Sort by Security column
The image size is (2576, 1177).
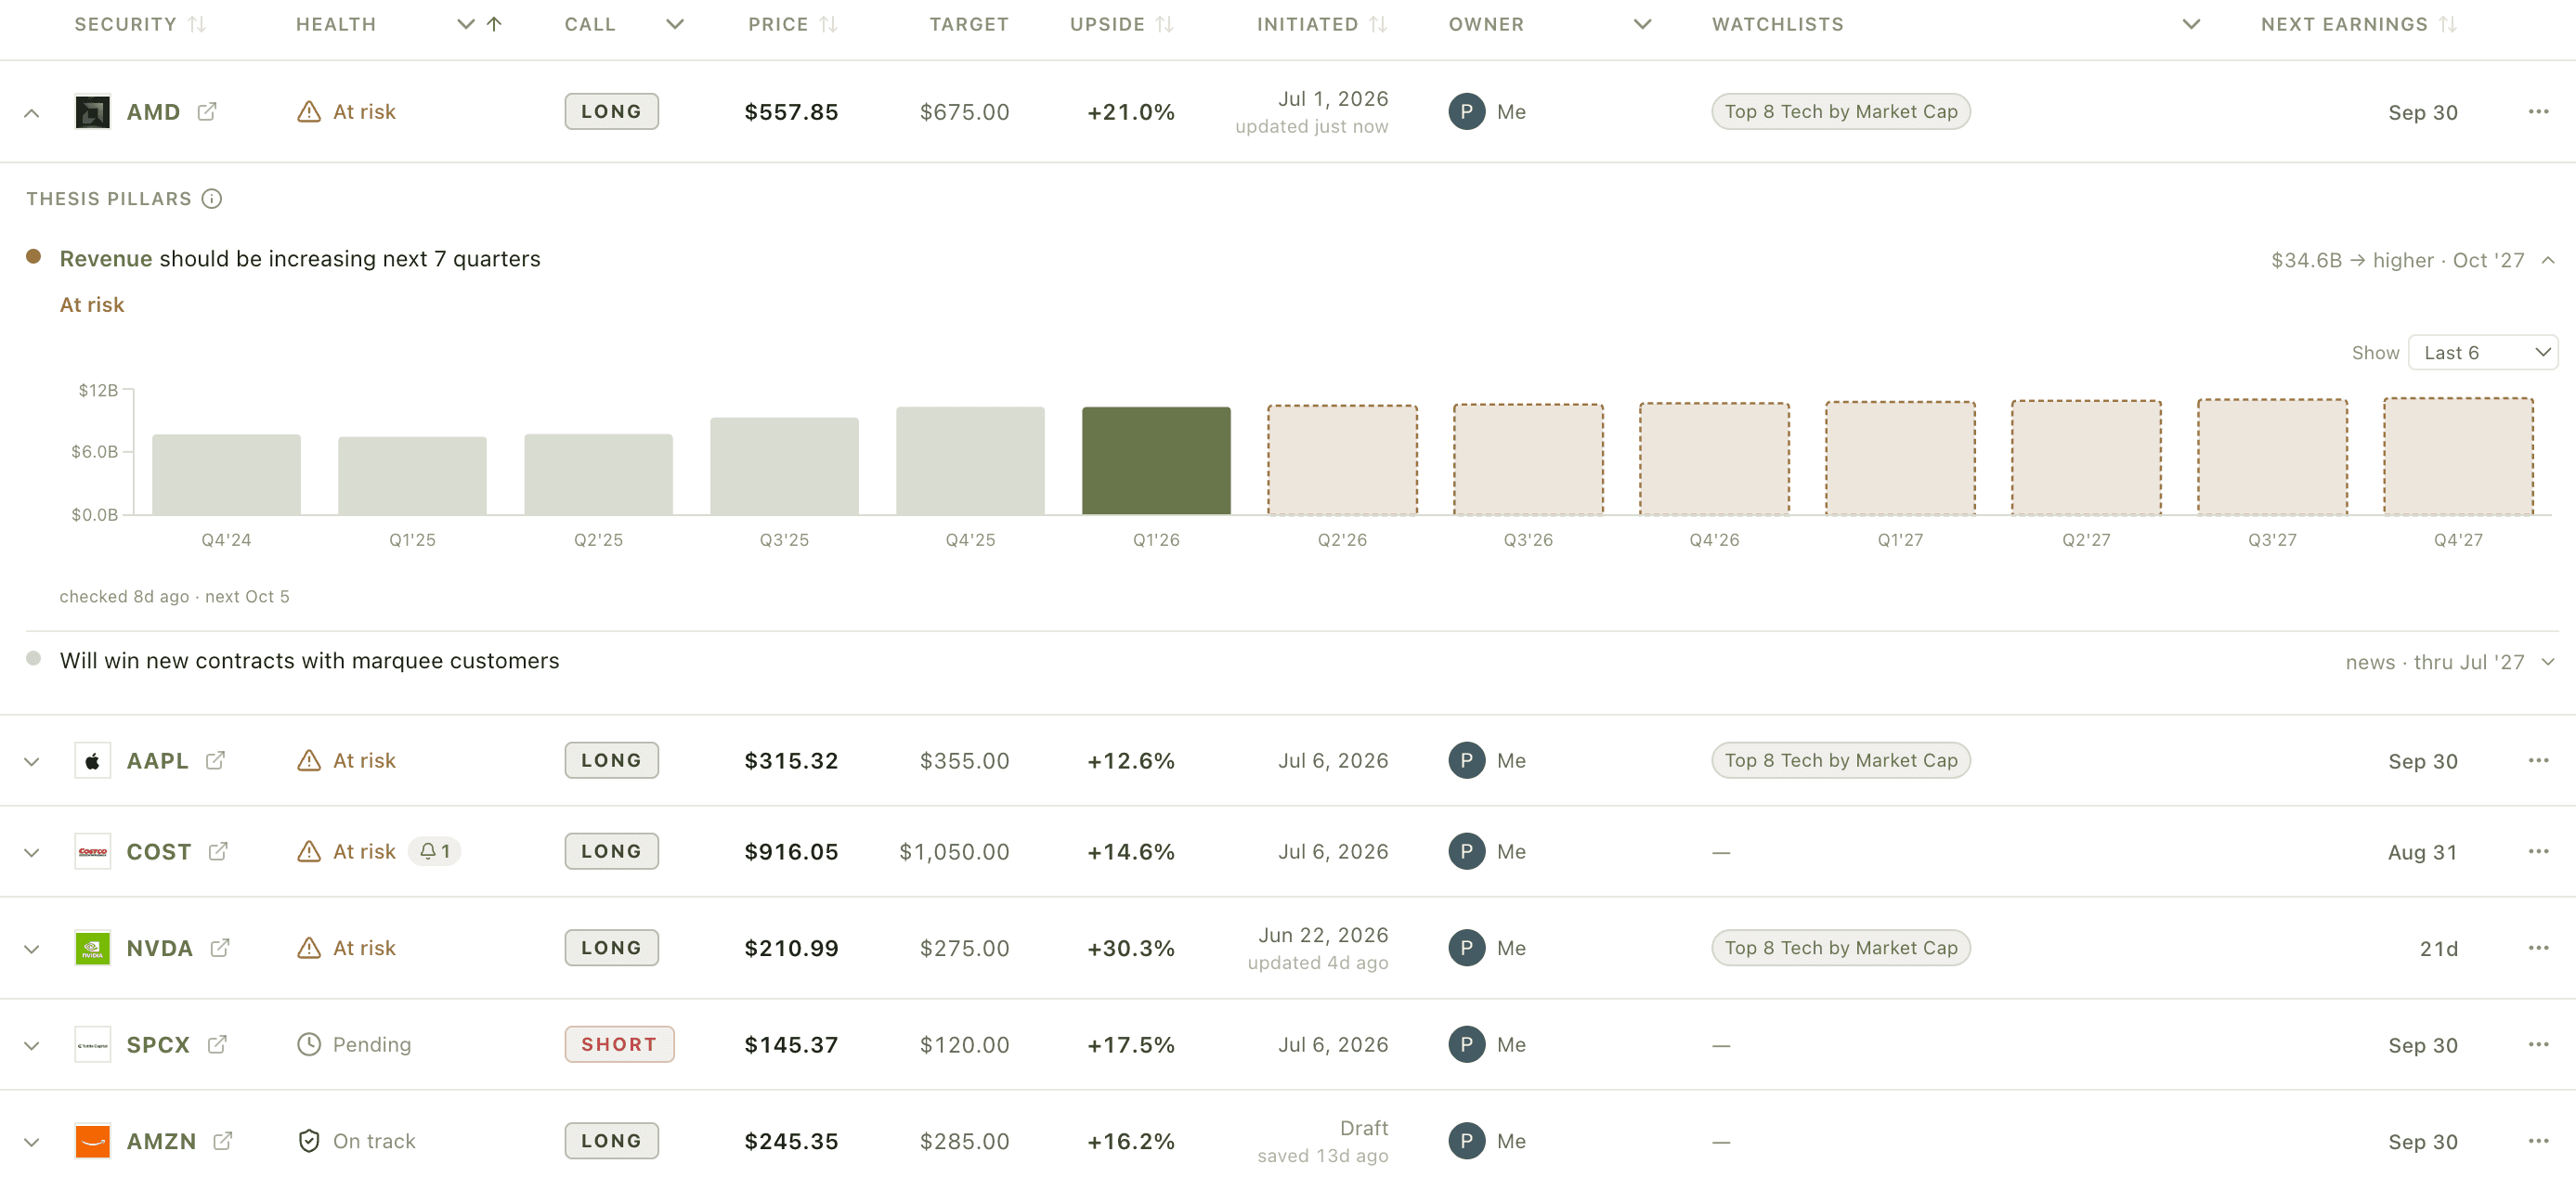click(197, 24)
